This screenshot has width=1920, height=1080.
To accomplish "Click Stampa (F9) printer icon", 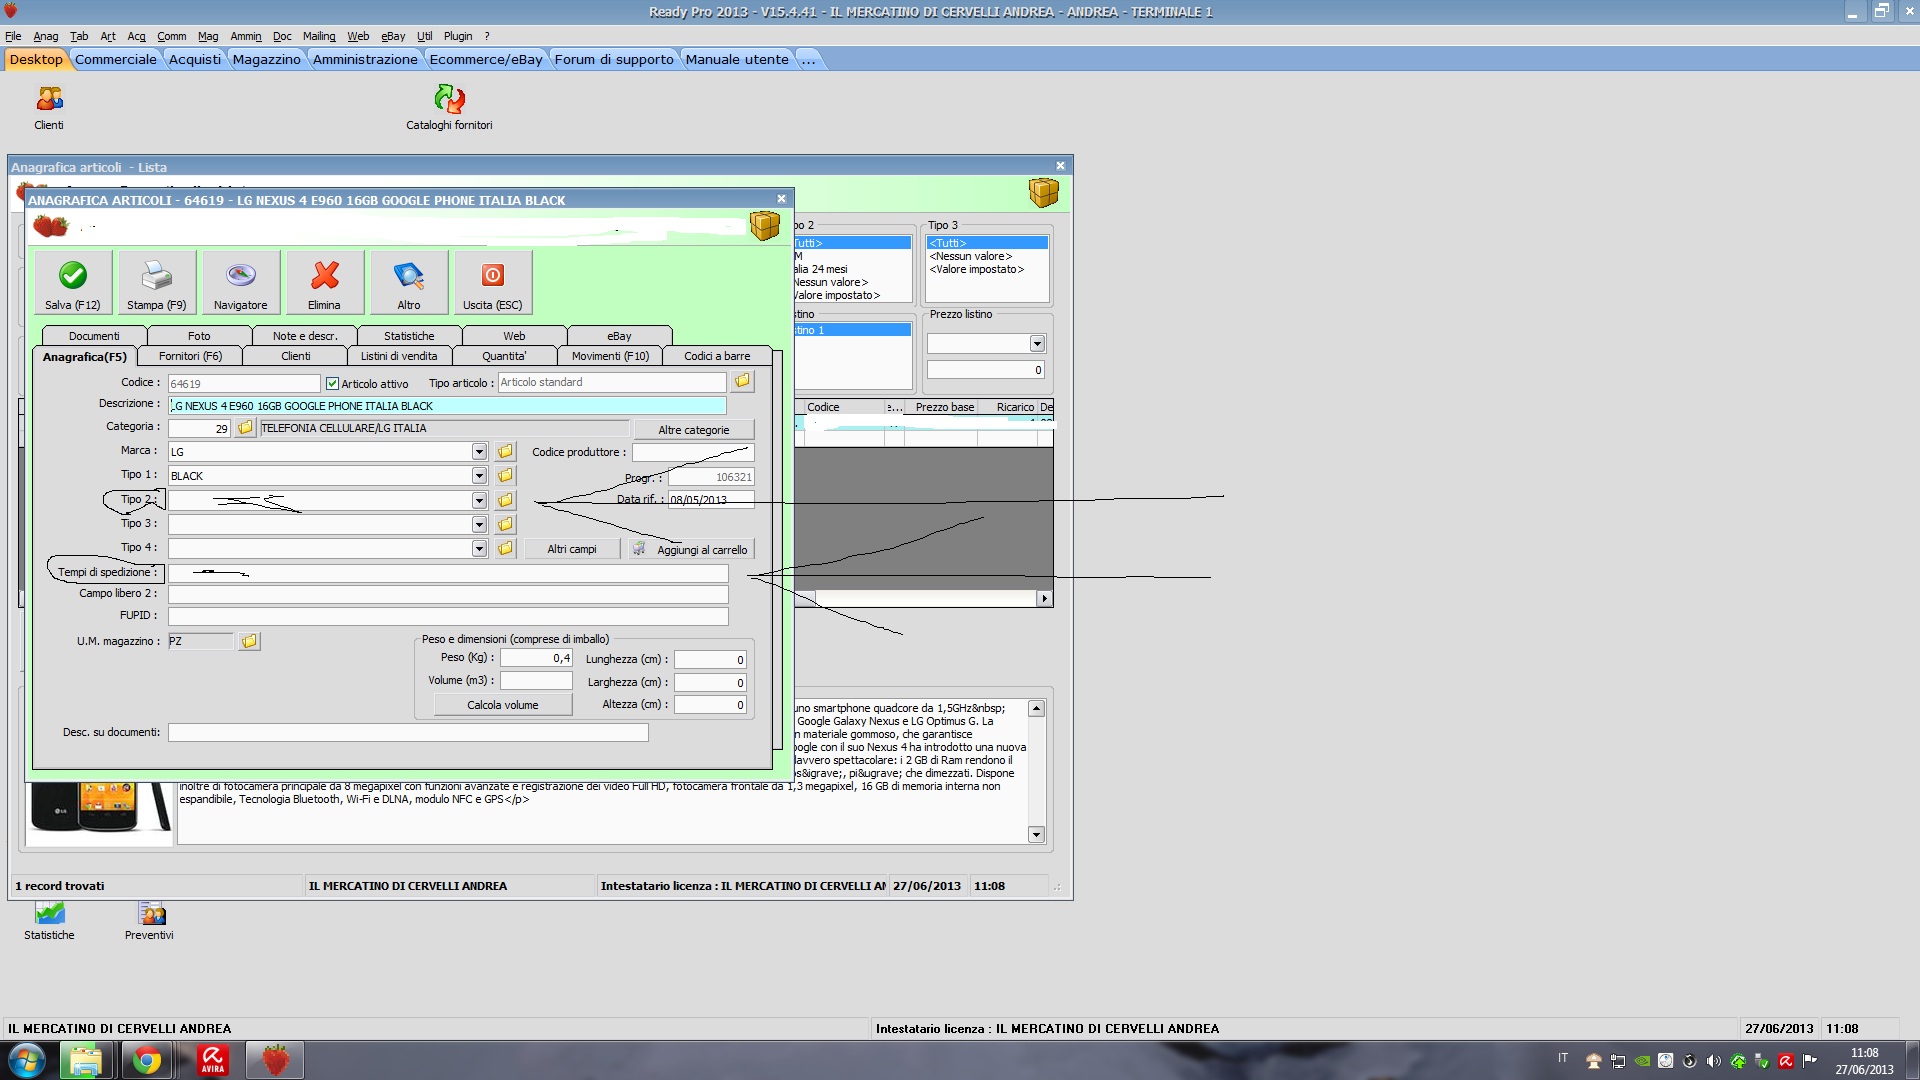I will tap(156, 275).
